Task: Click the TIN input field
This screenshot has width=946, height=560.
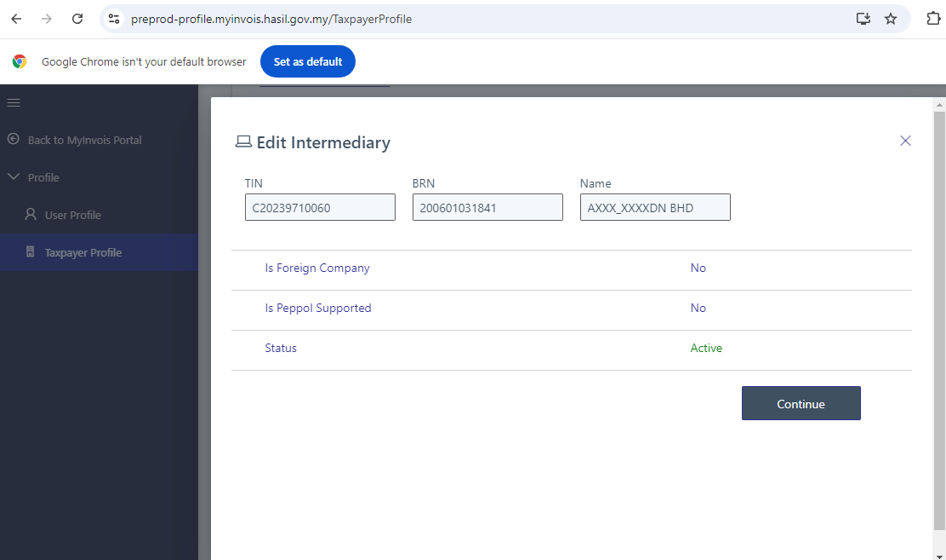Action: [x=320, y=207]
